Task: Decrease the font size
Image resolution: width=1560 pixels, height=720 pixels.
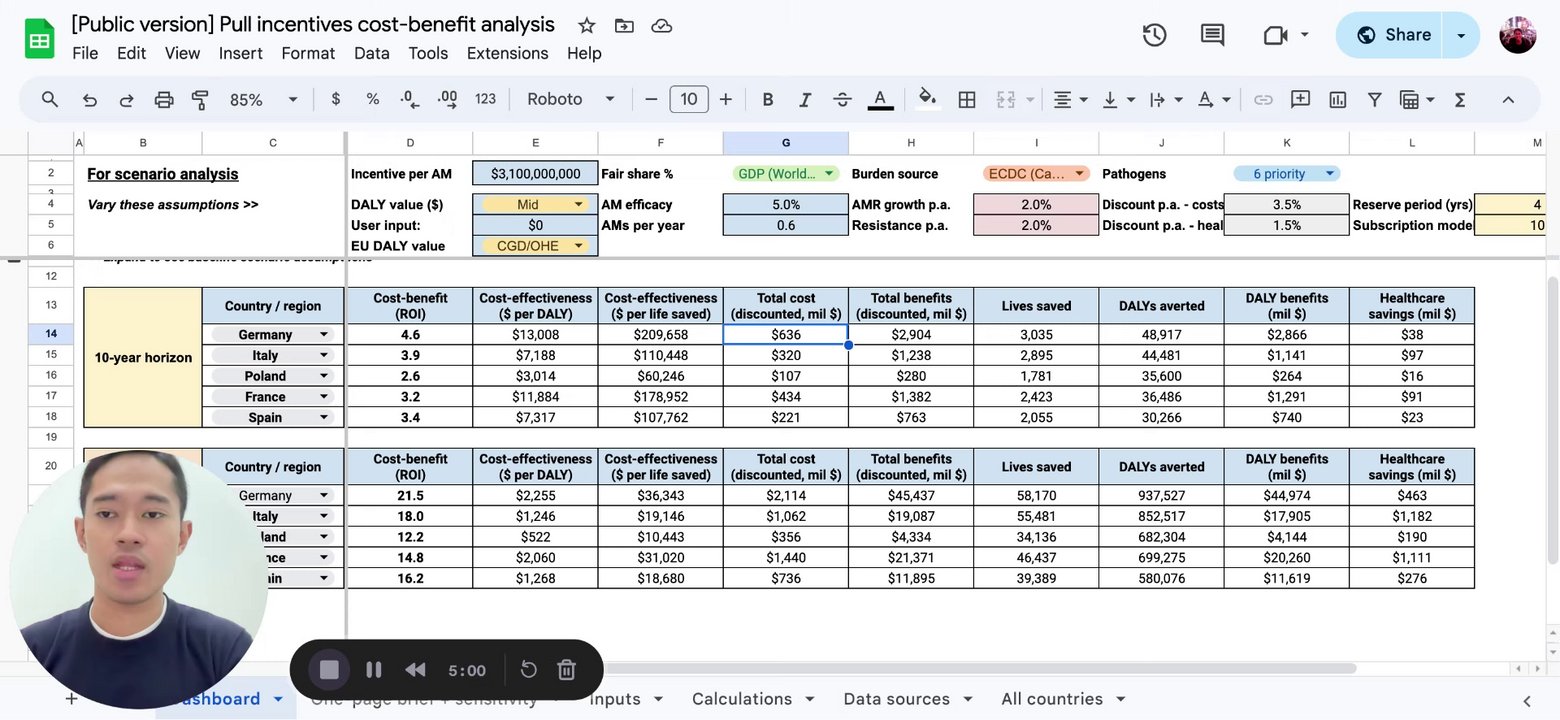Action: 651,99
